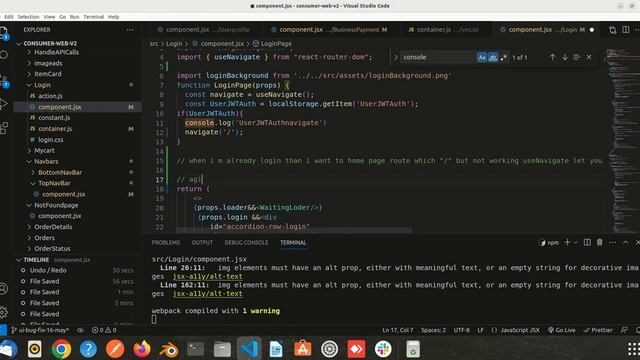Screen dimensions: 640x360
Task: Open constant.js file
Action: 54,118
